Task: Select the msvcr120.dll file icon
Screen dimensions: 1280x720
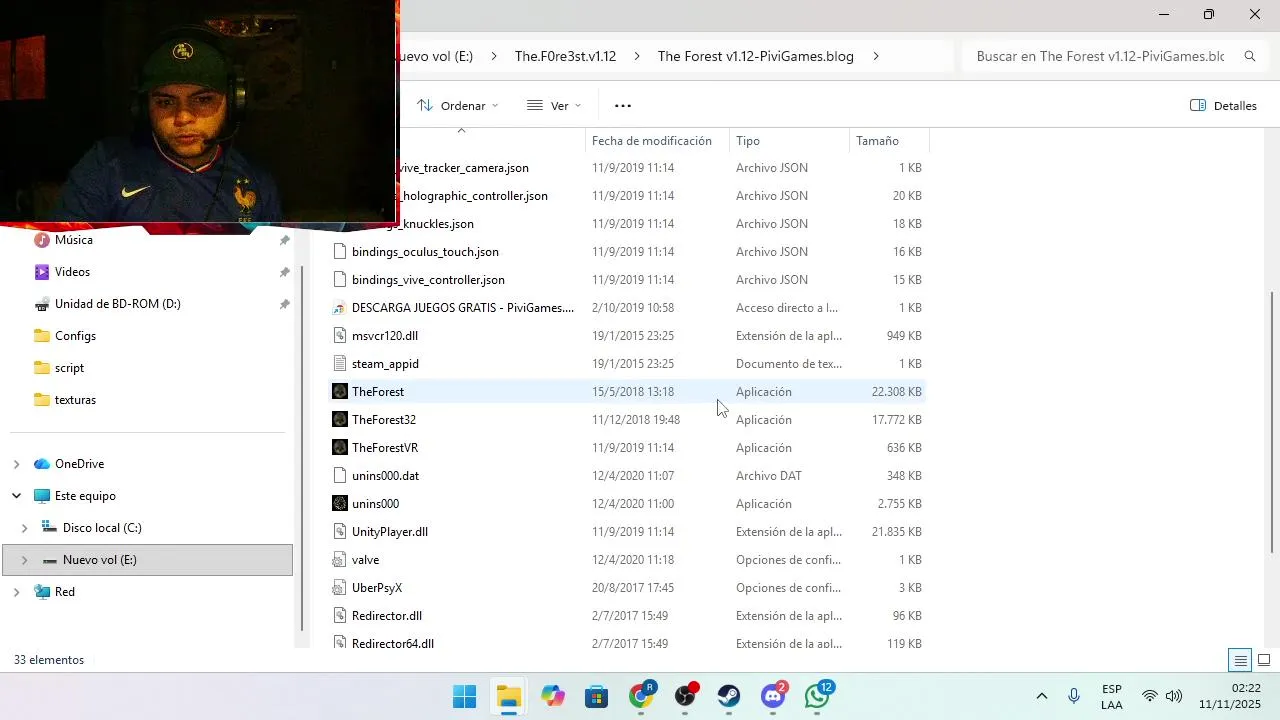Action: [x=340, y=336]
